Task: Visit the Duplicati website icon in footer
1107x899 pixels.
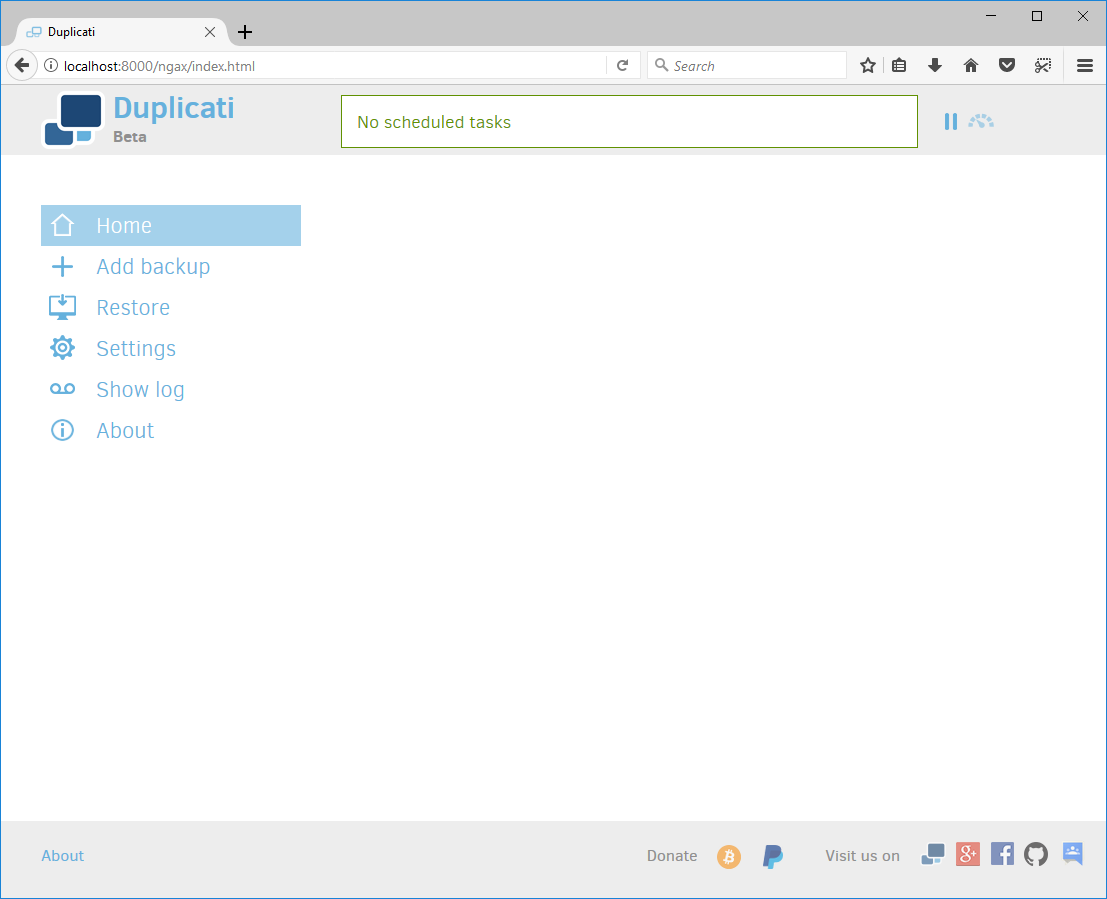Action: tap(933, 855)
